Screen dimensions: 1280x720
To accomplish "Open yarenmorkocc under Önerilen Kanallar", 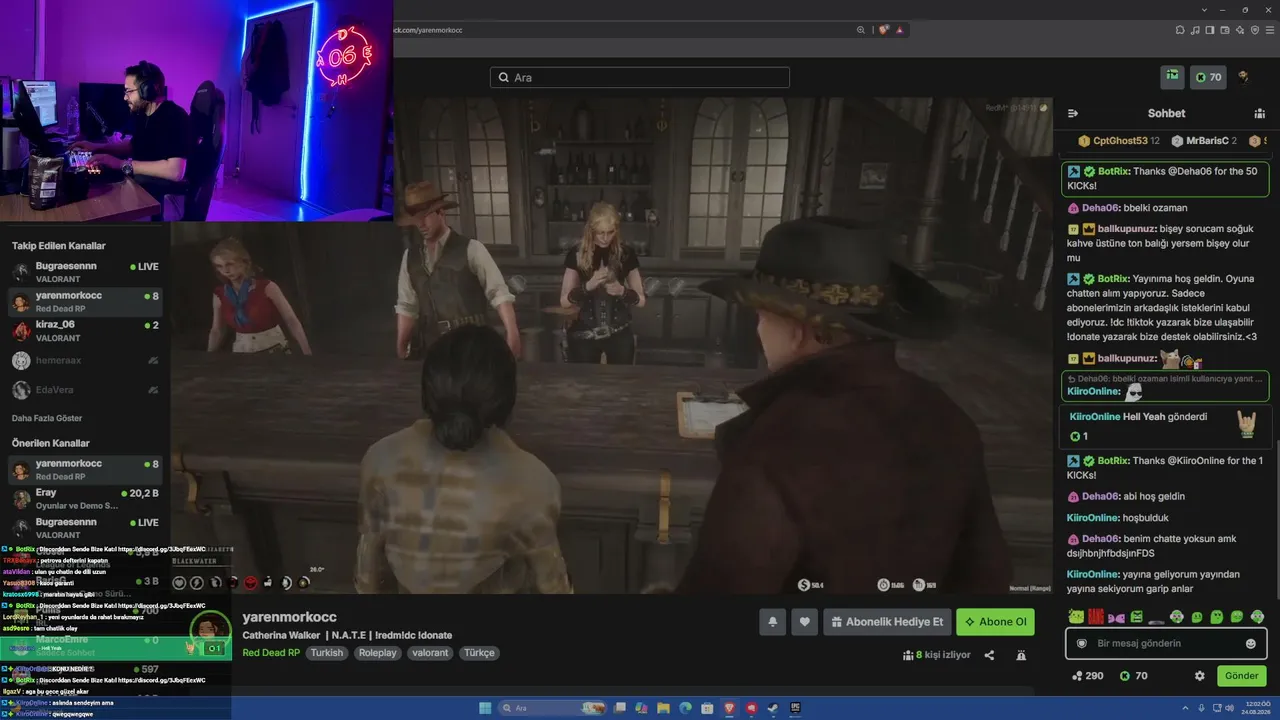I will tap(85, 470).
